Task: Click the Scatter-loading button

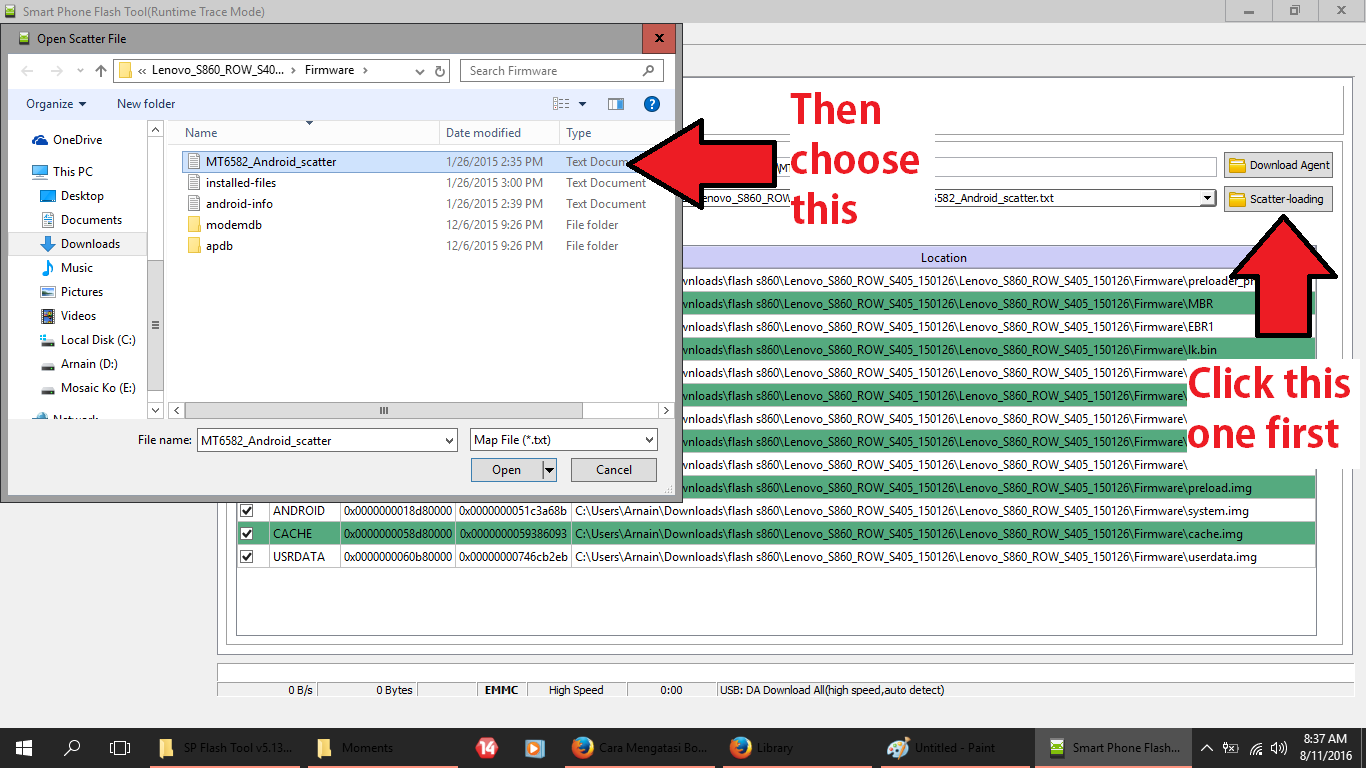Action: pyautogui.click(x=1278, y=199)
